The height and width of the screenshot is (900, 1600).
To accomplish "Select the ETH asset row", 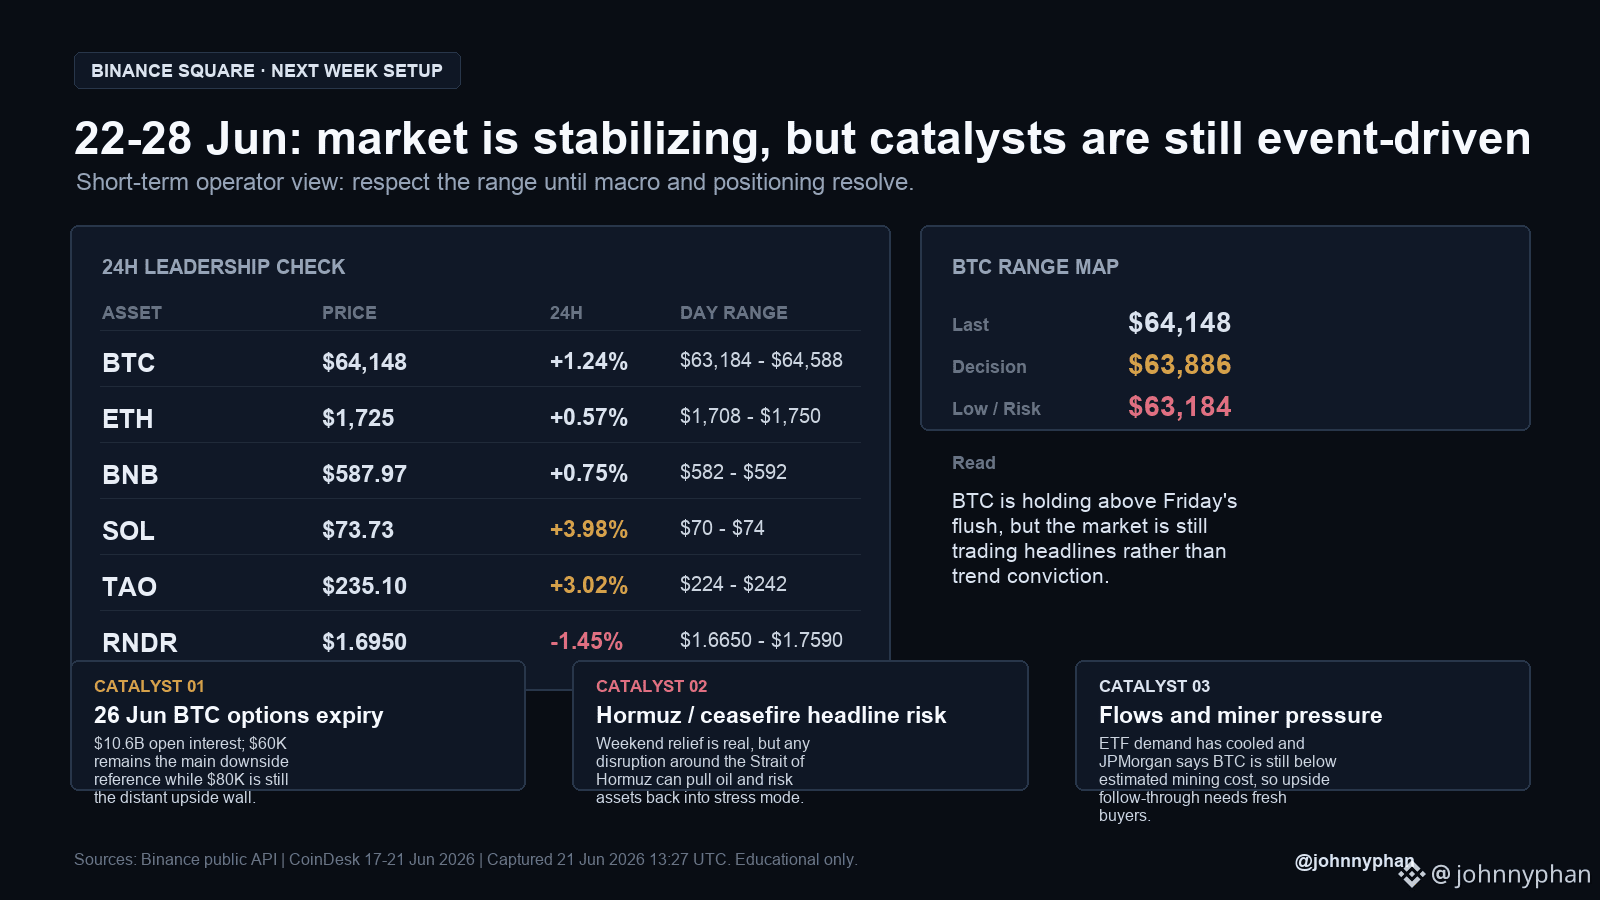I will point(481,416).
